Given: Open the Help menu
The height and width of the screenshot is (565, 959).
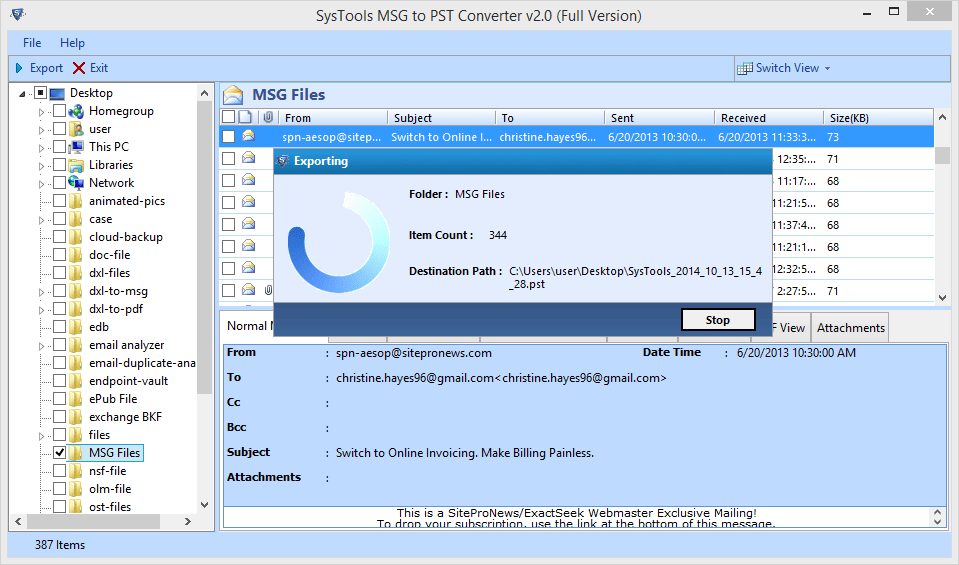Looking at the screenshot, I should [x=72, y=43].
